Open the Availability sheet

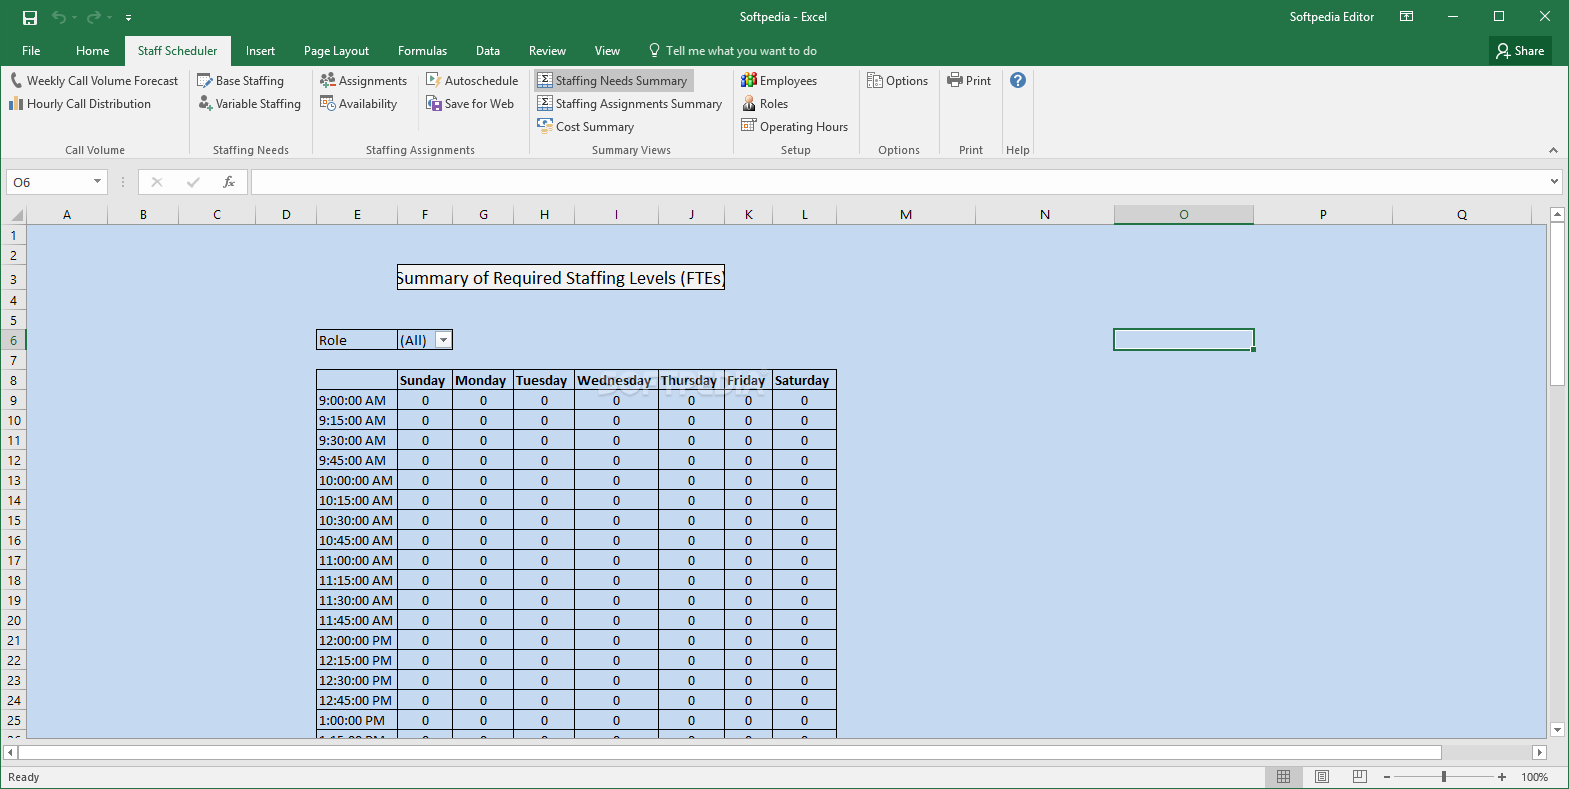pyautogui.click(x=358, y=104)
